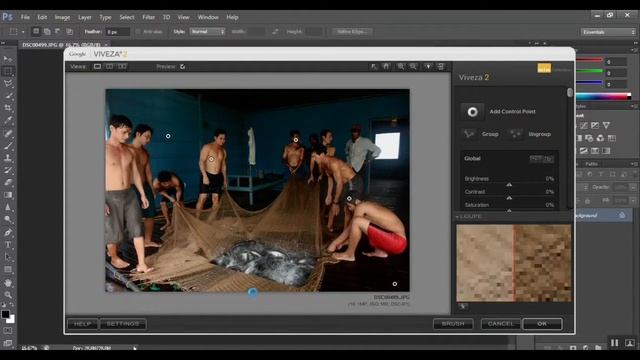The width and height of the screenshot is (640, 360).
Task: Click Add to selection icon in options bar
Action: click(x=47, y=31)
